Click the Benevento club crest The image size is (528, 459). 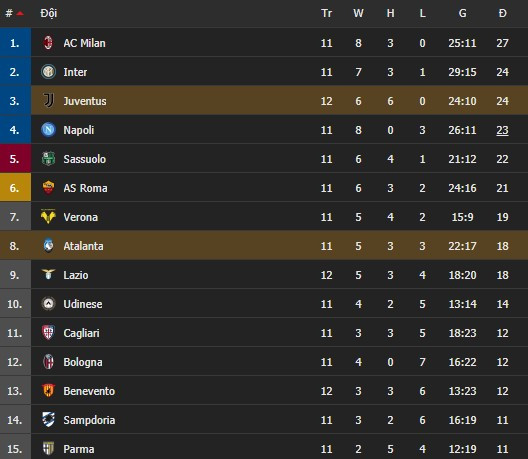48,390
